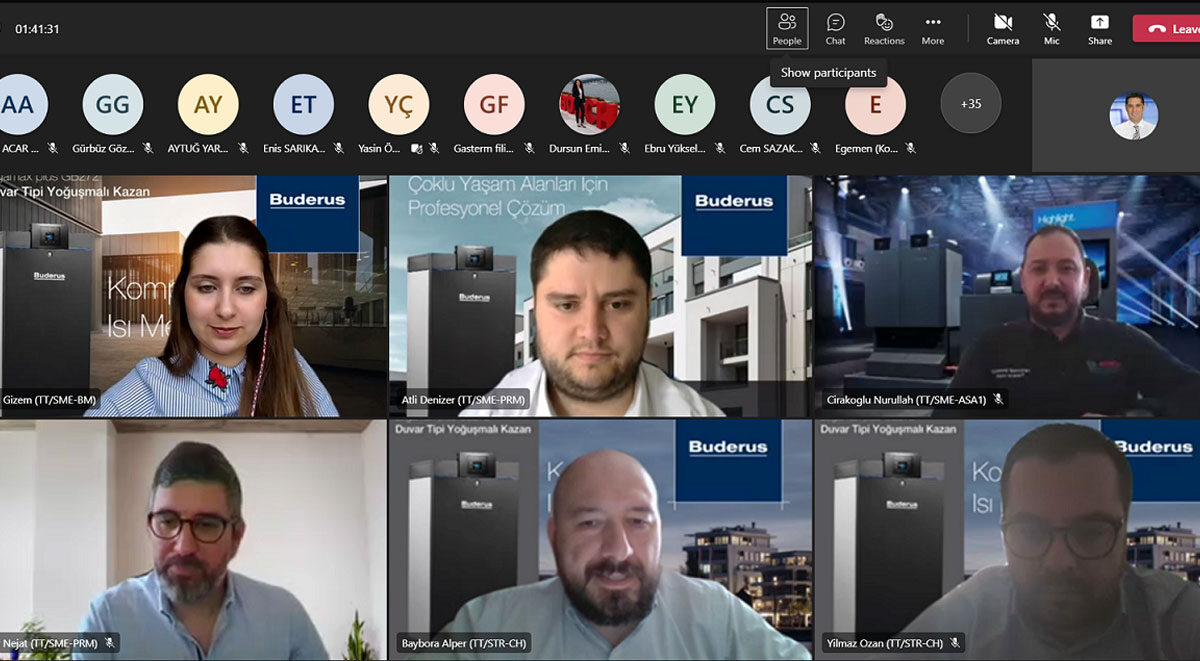
Task: Share your screen with Share button
Action: (x=1100, y=28)
